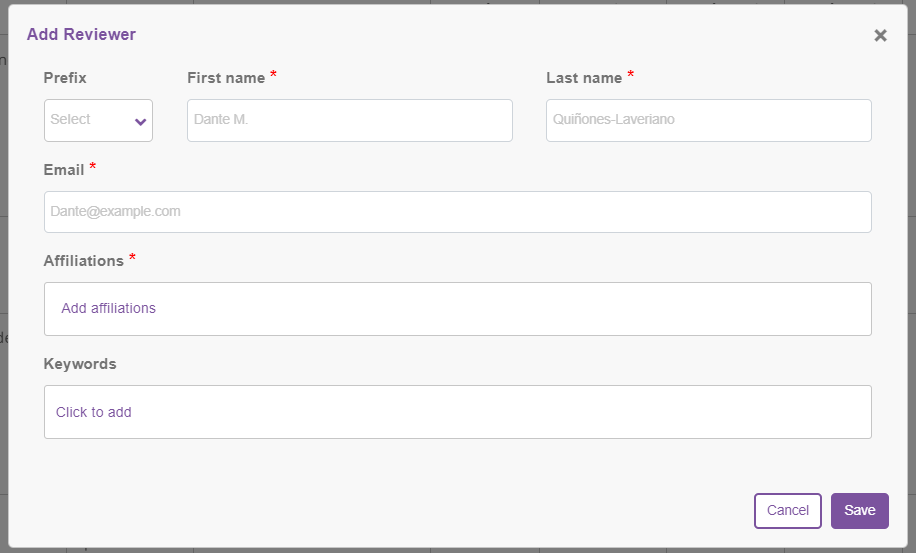Click the Select placeholder in Prefix box

click(70, 119)
